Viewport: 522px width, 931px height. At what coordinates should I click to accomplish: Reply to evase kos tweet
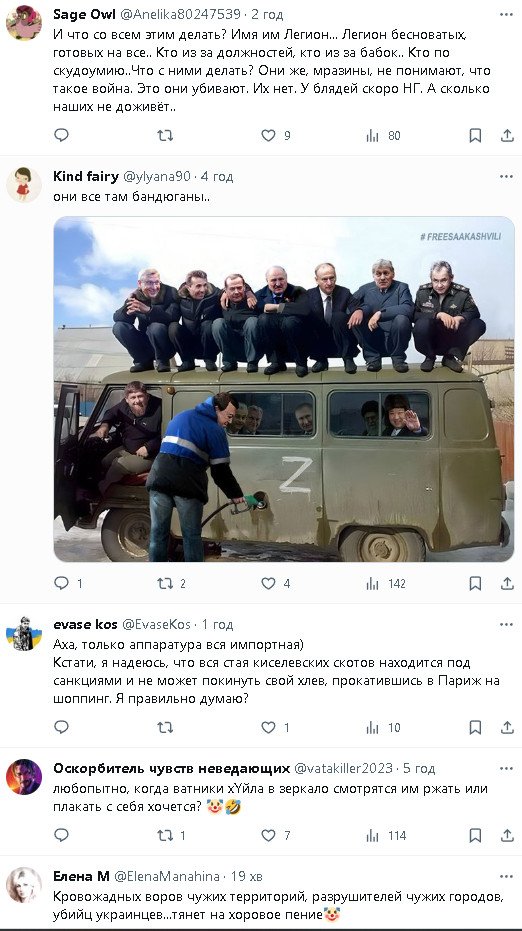pyautogui.click(x=62, y=727)
